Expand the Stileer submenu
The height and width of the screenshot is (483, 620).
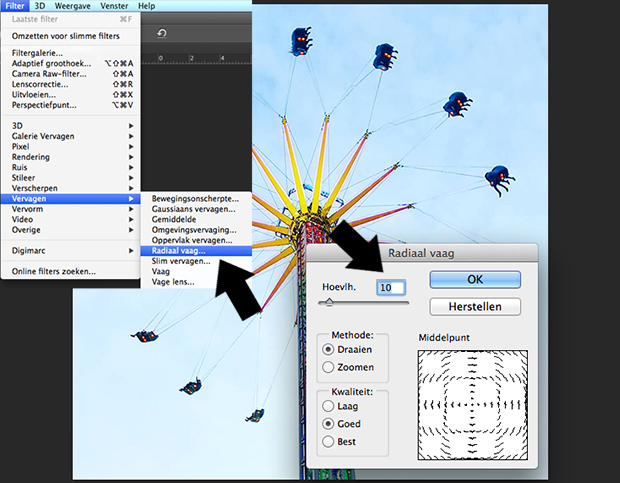(70, 178)
